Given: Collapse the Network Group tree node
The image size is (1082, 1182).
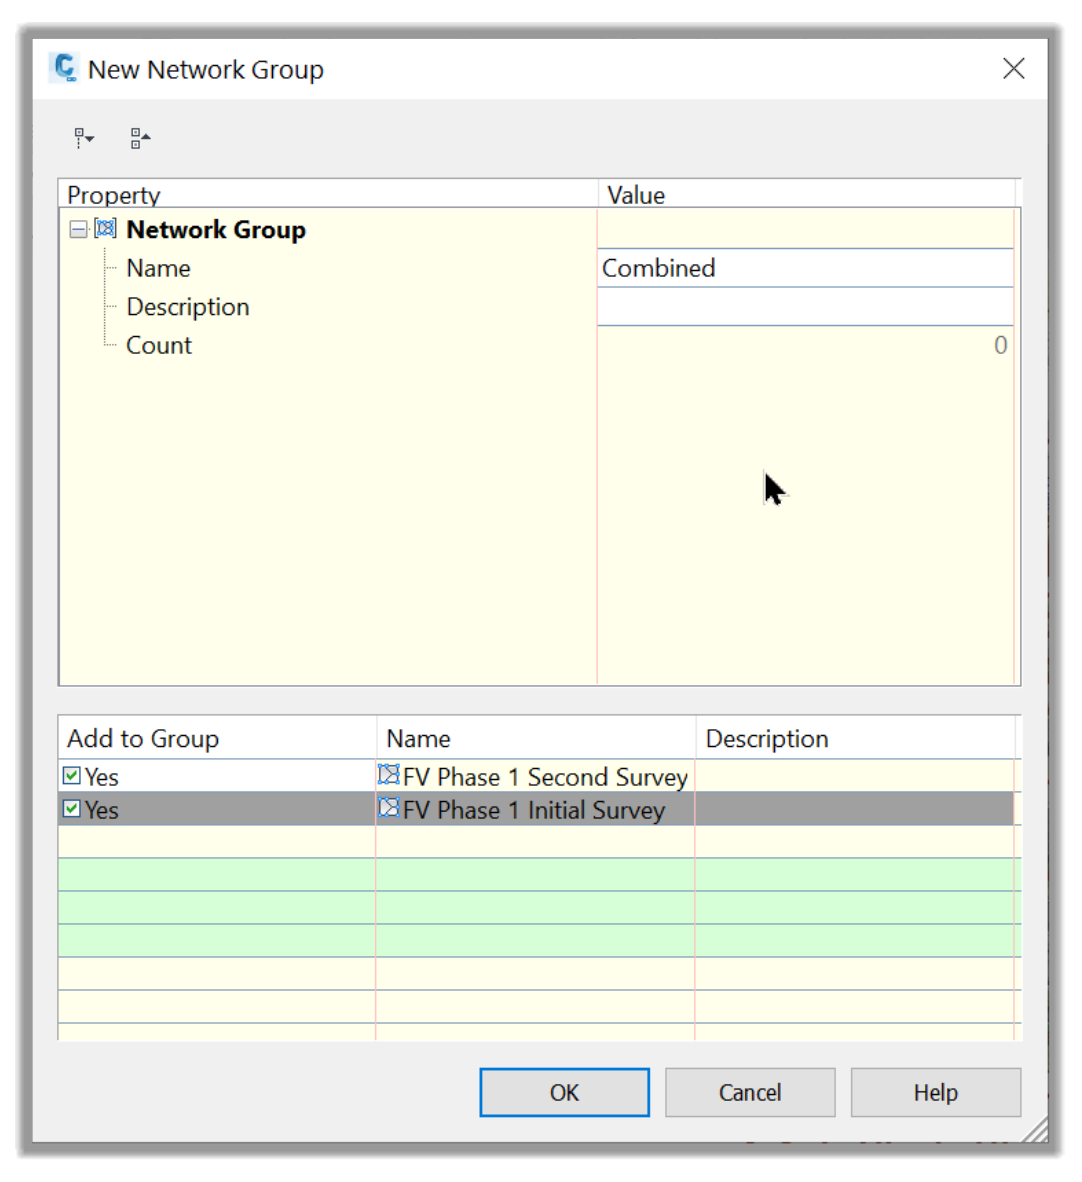Looking at the screenshot, I should click(78, 229).
